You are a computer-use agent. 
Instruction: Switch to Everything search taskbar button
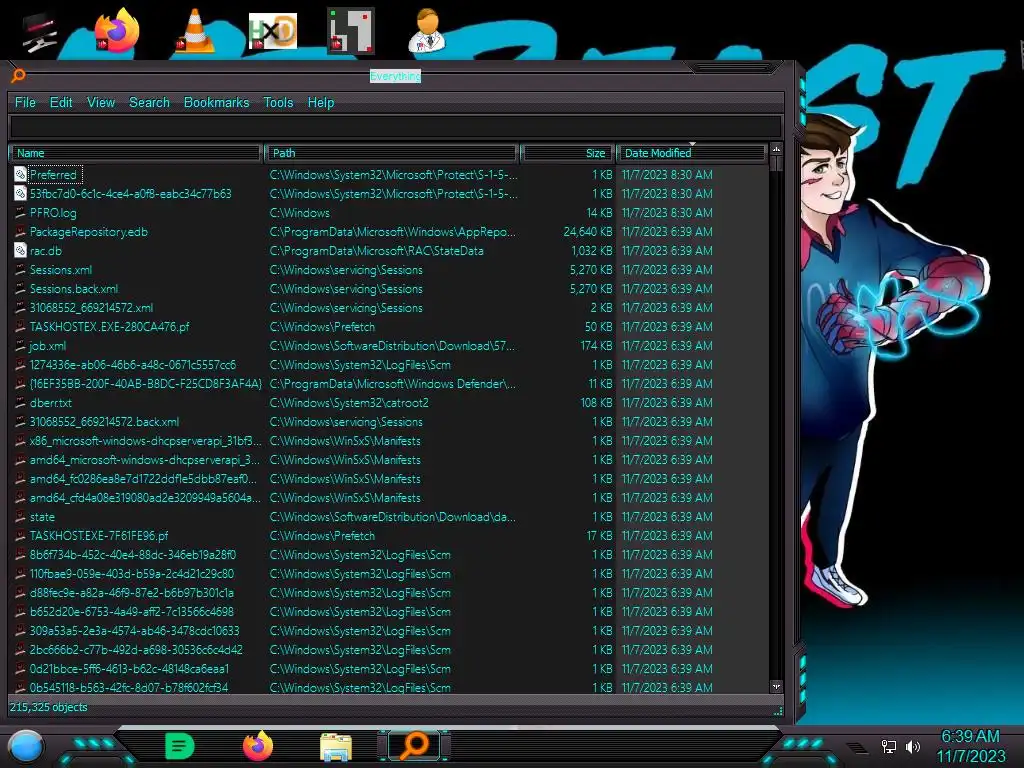point(414,746)
